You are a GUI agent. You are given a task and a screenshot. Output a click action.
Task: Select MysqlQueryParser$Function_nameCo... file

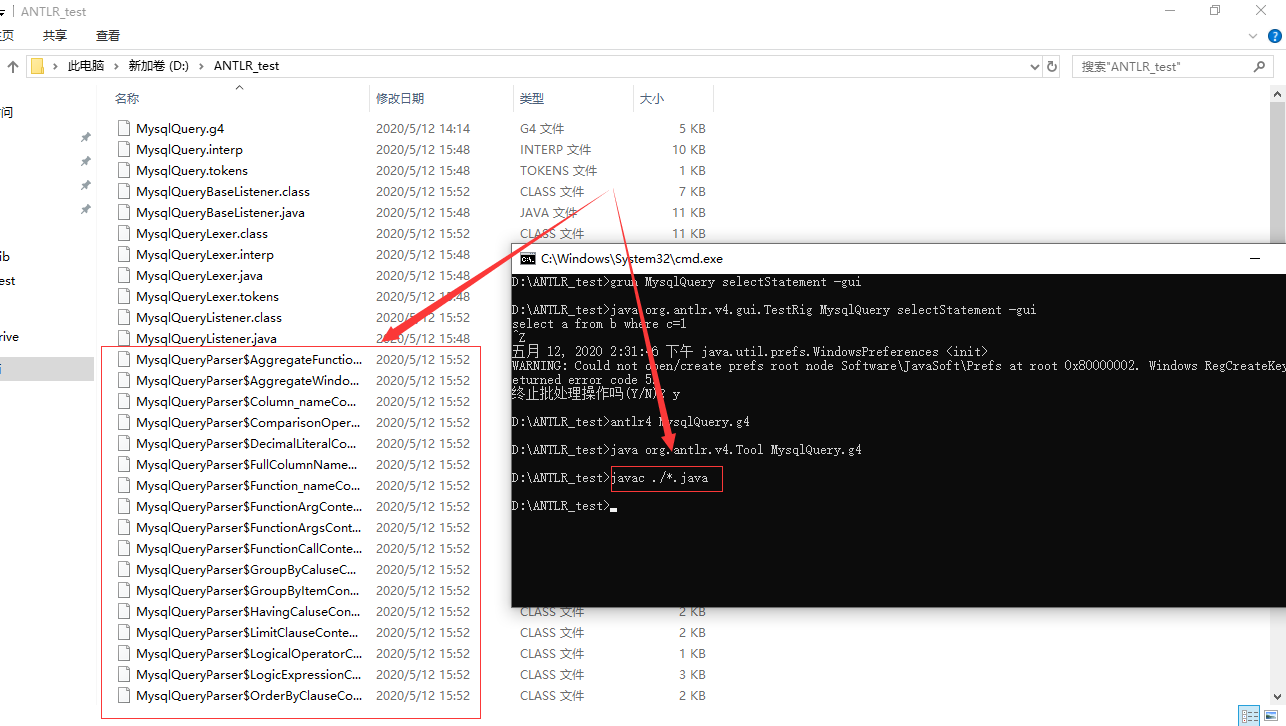248,485
